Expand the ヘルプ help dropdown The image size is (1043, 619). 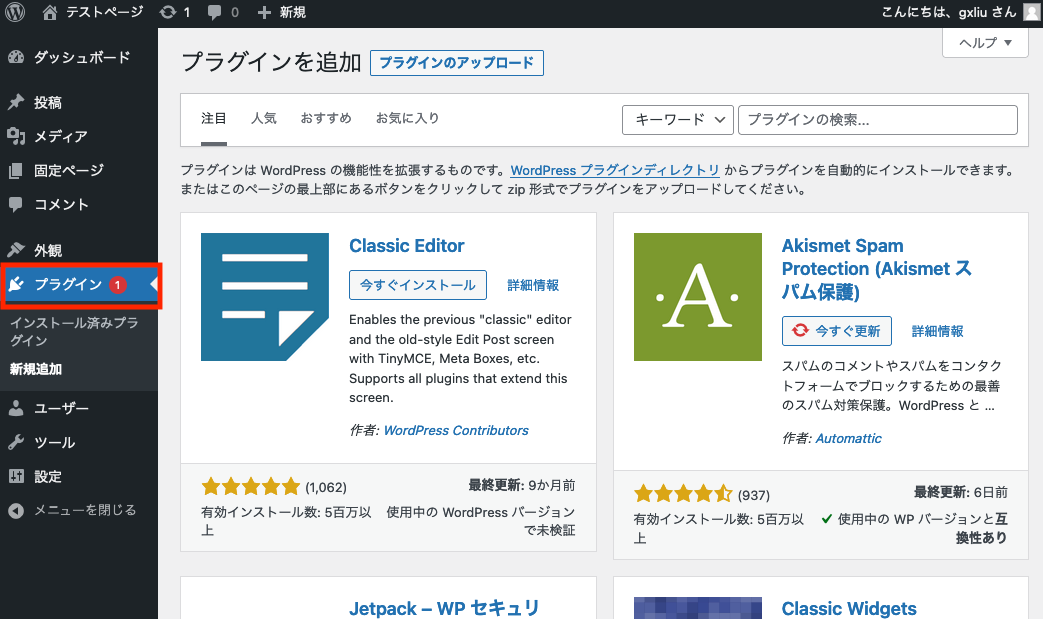pyautogui.click(x=985, y=43)
